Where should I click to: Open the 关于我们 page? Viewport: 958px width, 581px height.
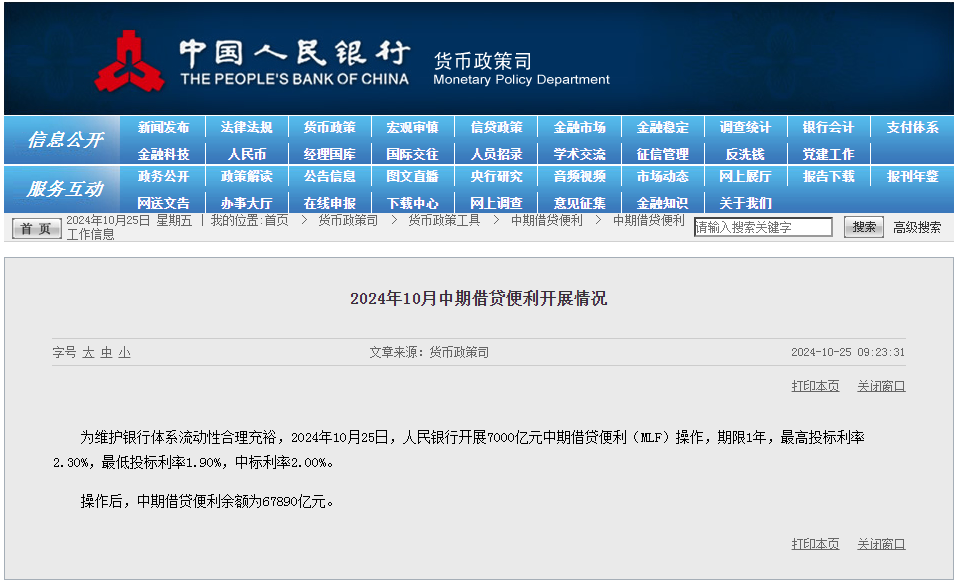[745, 203]
